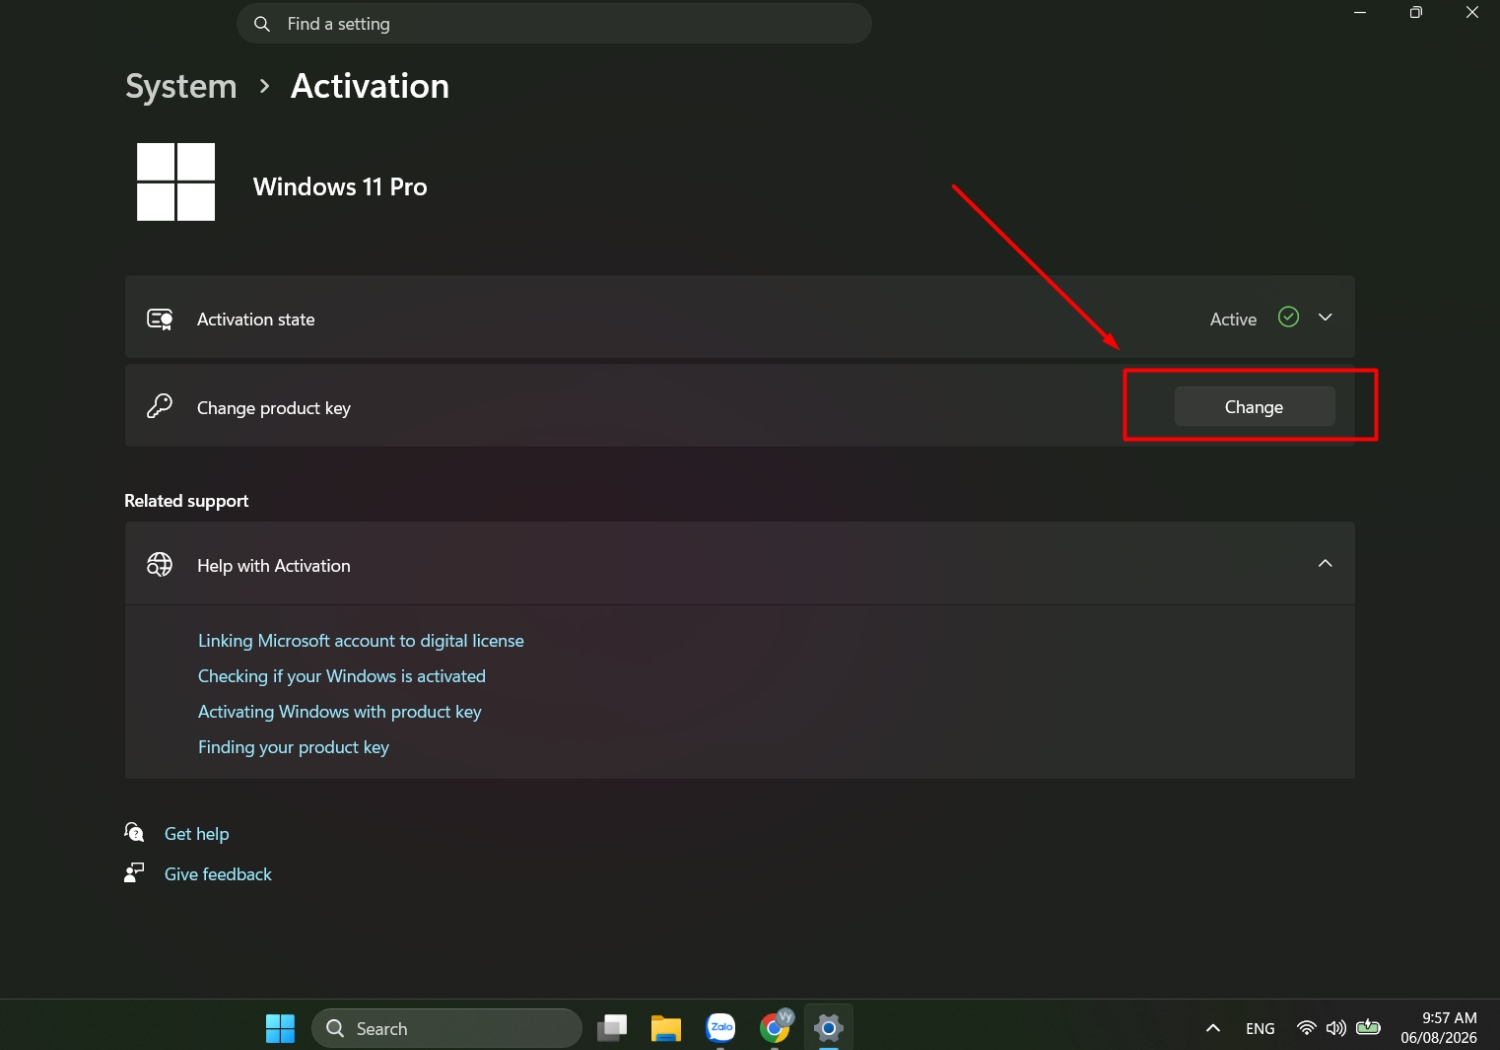Click the search magnifier icon in Settings

coord(262,24)
